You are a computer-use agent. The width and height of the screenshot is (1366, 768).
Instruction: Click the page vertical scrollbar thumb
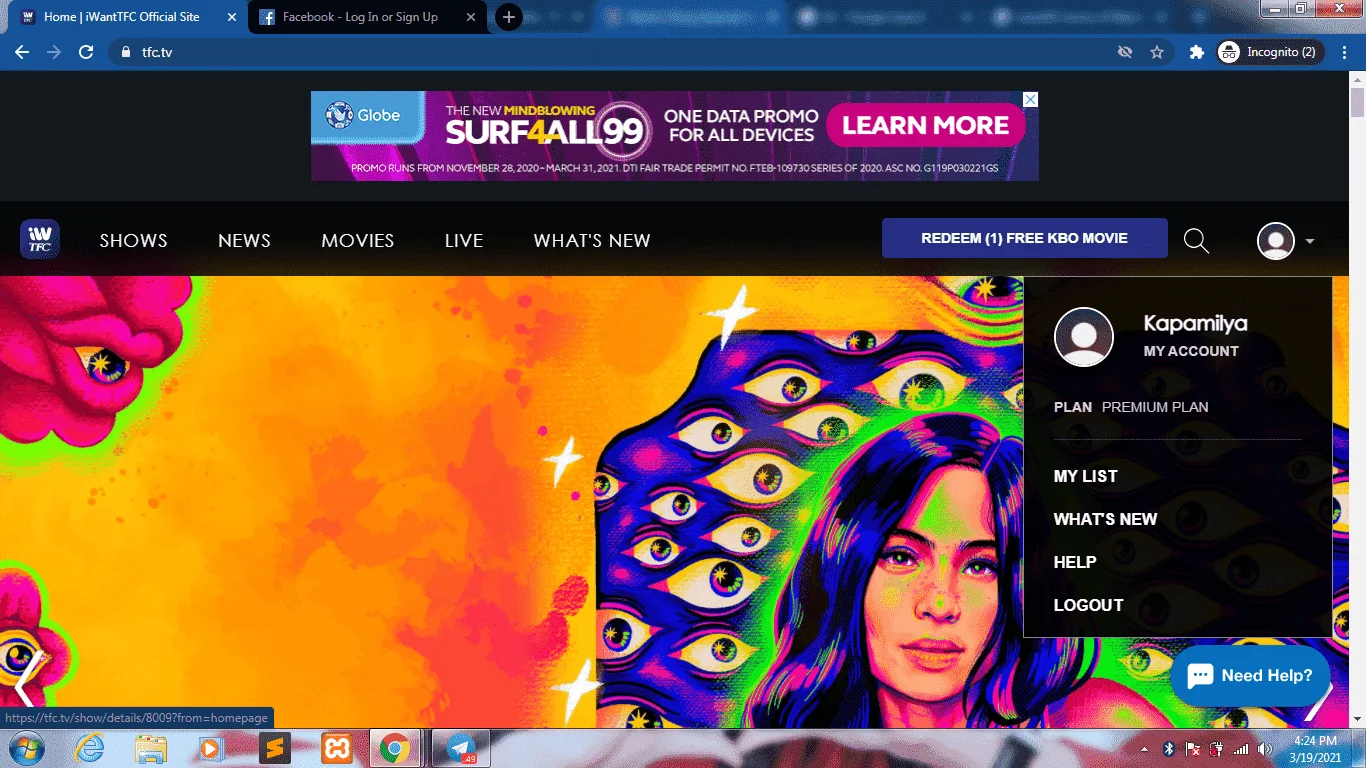click(1357, 104)
